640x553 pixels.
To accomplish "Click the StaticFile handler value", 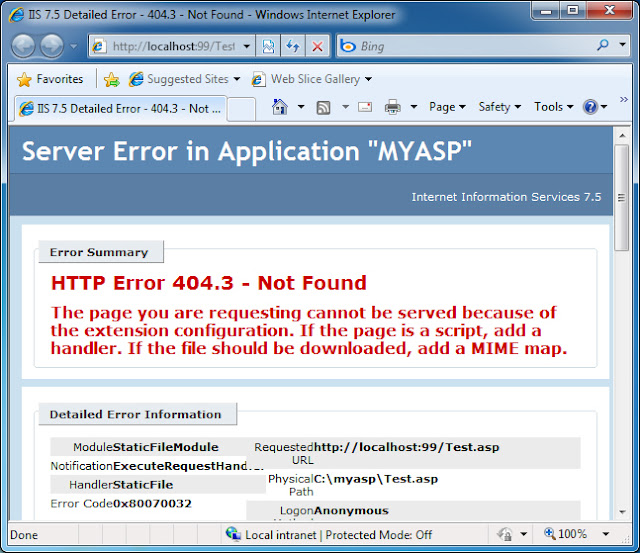I will coord(143,484).
